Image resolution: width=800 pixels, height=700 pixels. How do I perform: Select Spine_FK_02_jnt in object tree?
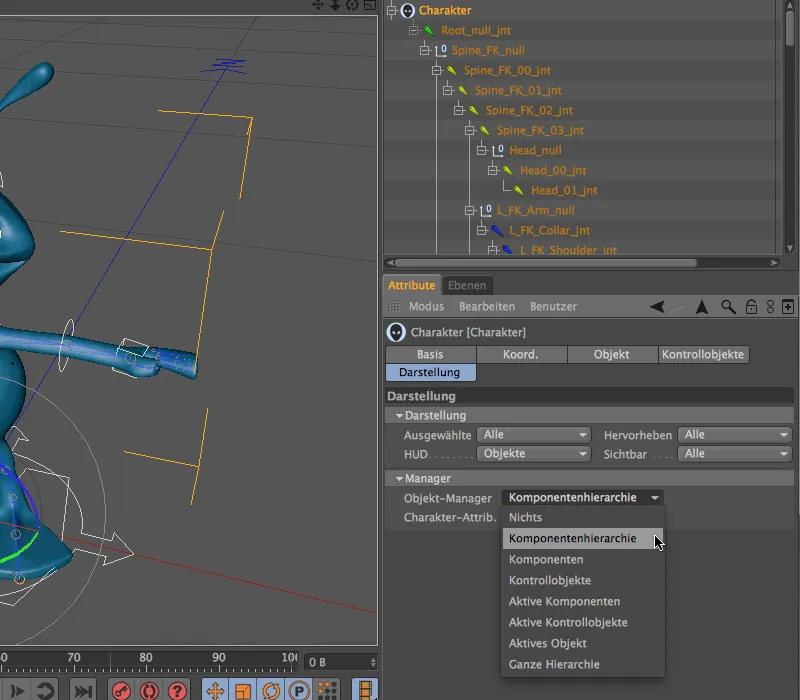coord(529,110)
